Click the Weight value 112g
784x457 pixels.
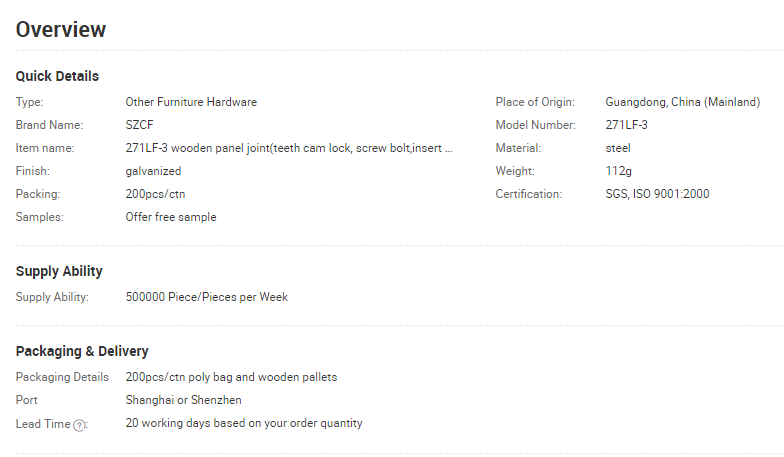pyautogui.click(x=618, y=171)
